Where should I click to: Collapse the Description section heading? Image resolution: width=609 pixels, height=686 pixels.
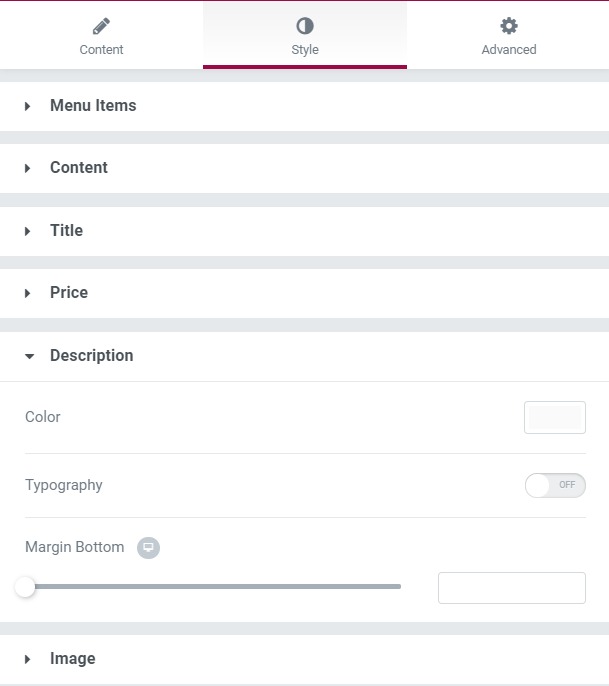click(304, 356)
